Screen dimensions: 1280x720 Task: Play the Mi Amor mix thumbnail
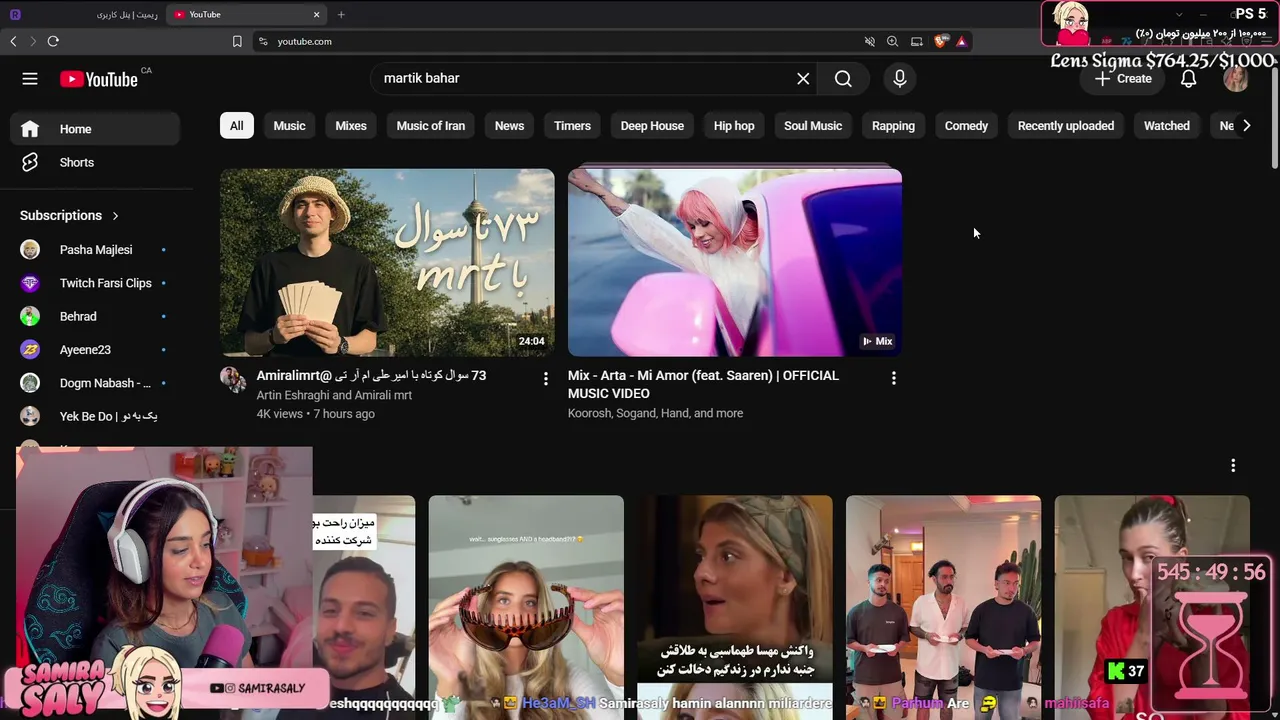[735, 262]
